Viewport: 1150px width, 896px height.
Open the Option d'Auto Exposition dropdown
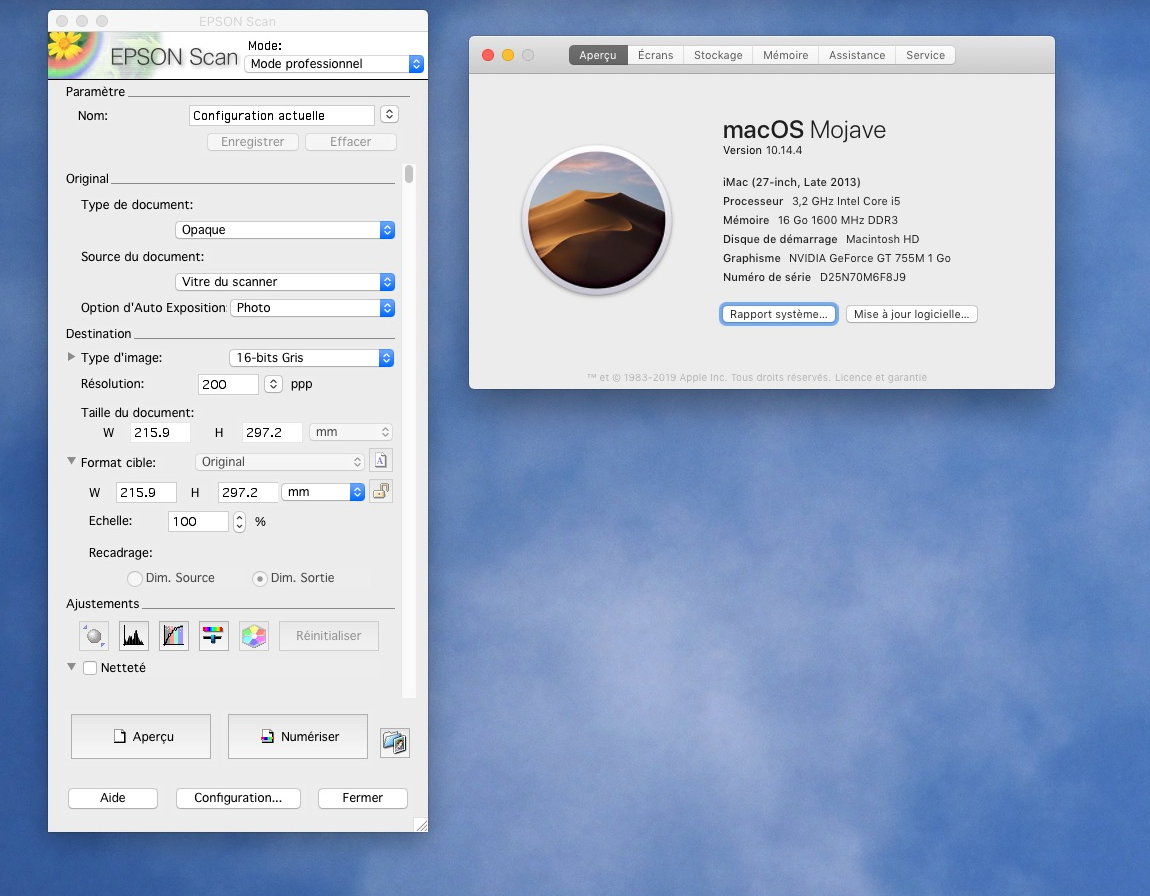pos(312,308)
